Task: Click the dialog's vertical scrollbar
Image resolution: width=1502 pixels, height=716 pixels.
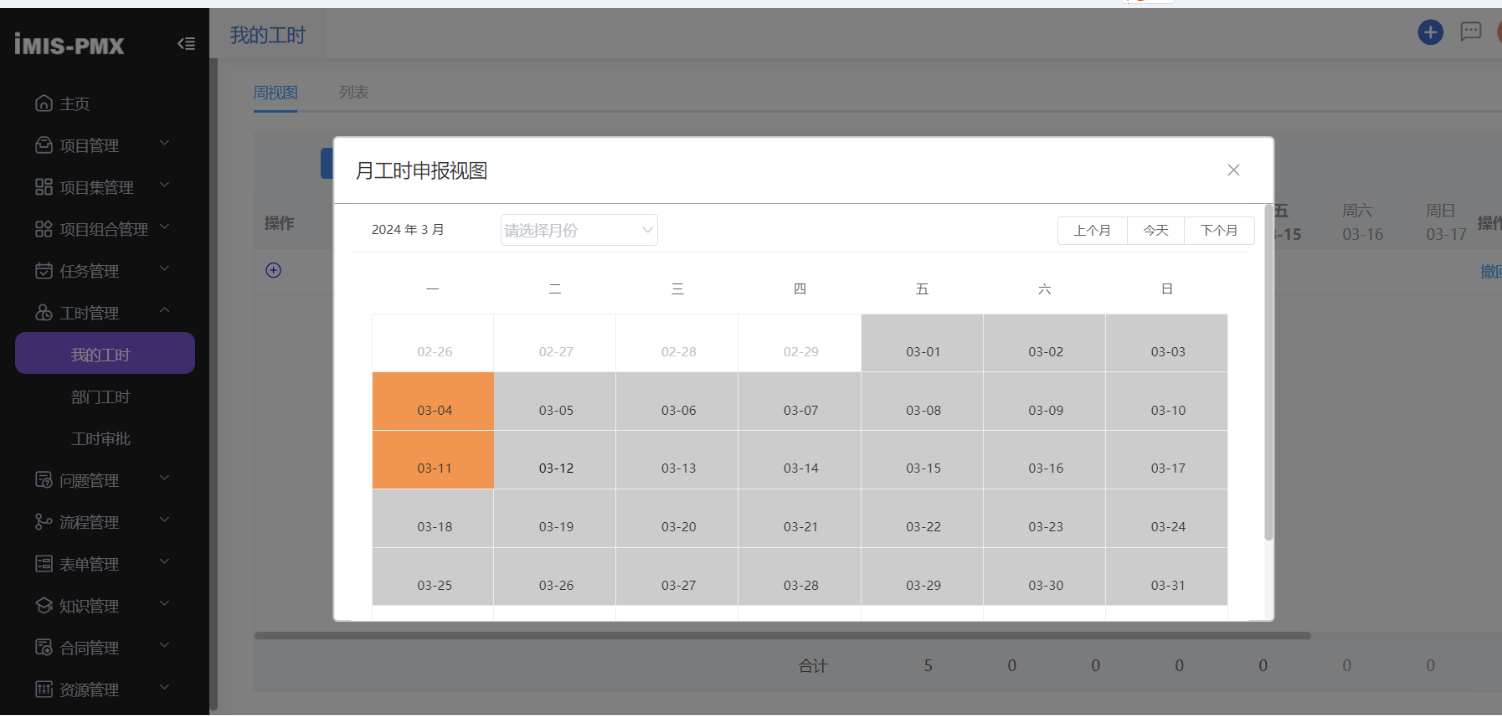Action: tap(1269, 372)
